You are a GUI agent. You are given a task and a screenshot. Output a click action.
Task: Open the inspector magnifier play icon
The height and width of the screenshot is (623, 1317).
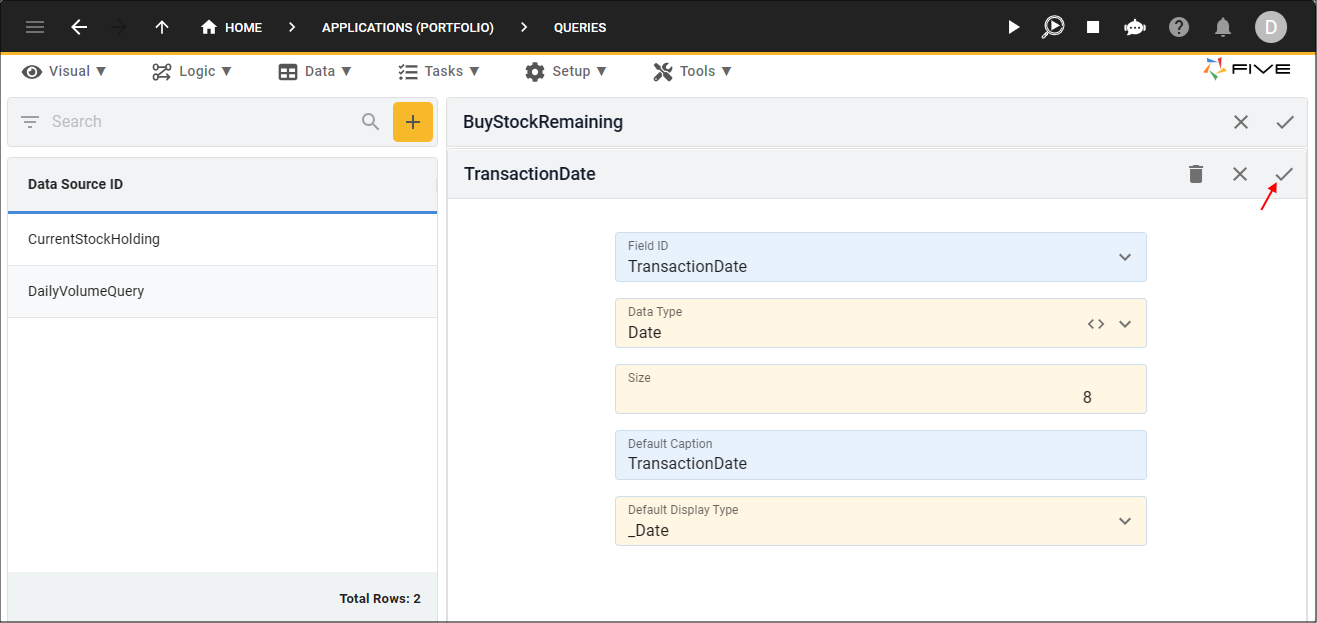(1053, 27)
